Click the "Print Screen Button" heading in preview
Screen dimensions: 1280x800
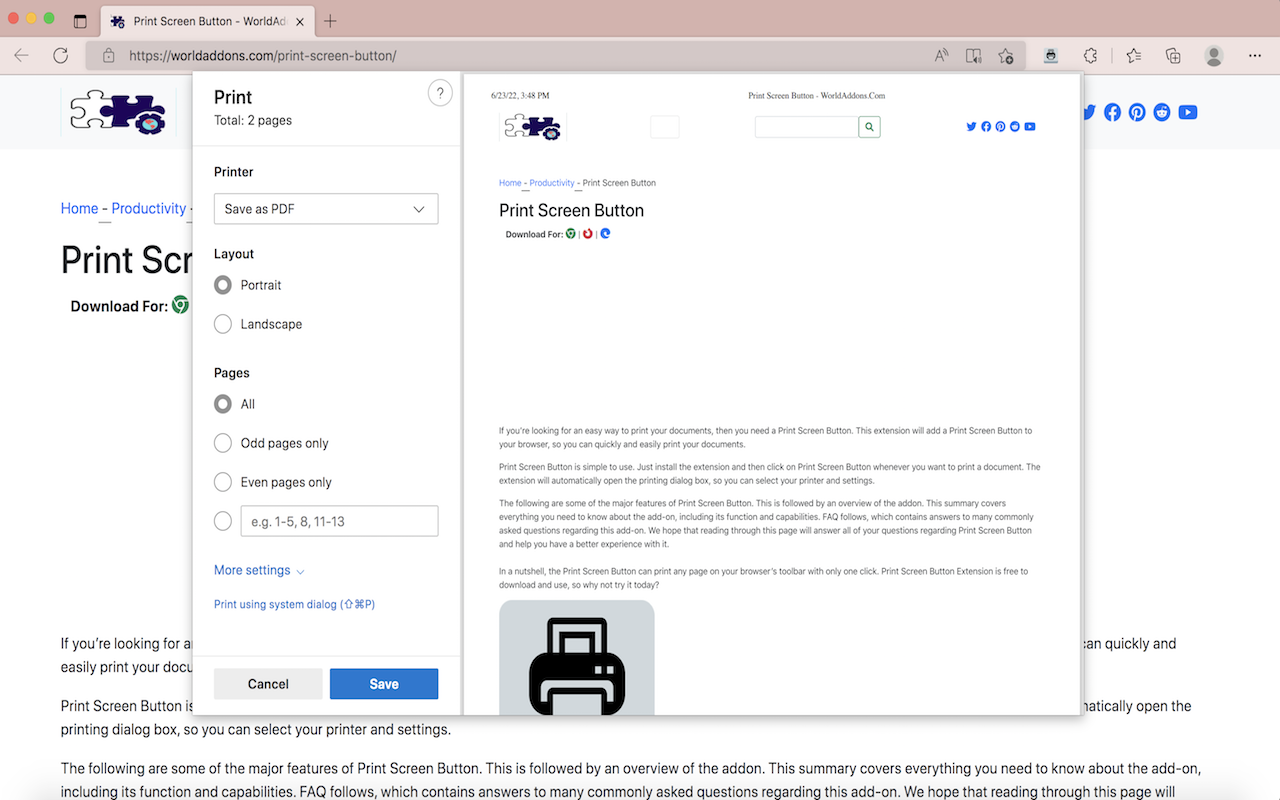click(x=571, y=210)
